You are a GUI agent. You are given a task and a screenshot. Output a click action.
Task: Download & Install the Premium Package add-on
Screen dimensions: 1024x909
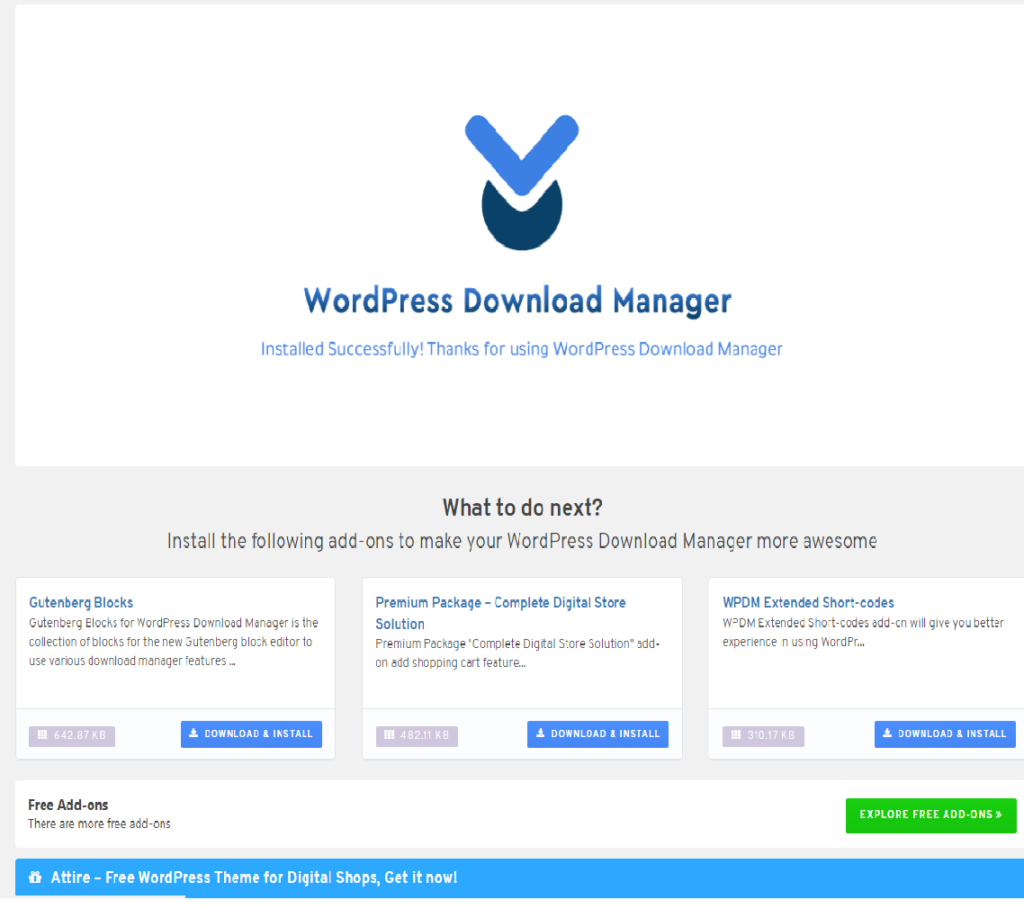point(598,734)
